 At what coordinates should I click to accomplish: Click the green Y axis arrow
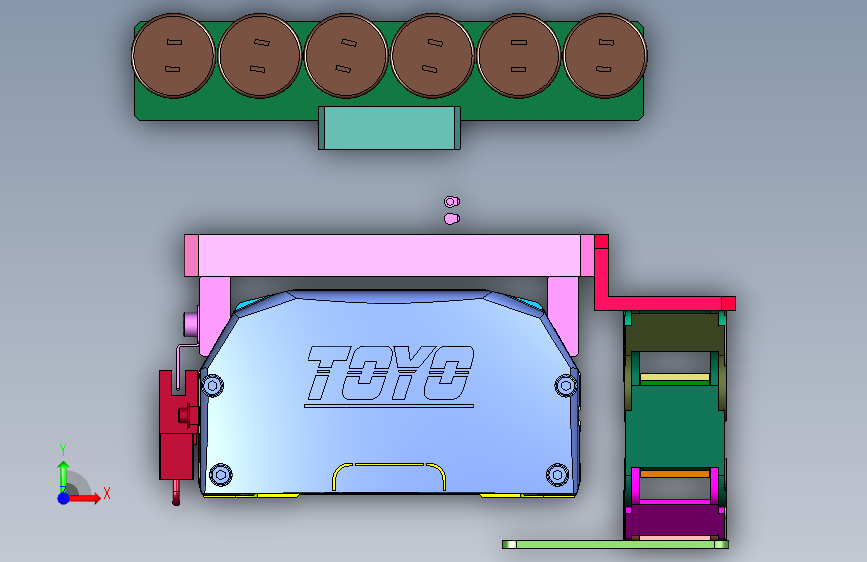tap(63, 475)
